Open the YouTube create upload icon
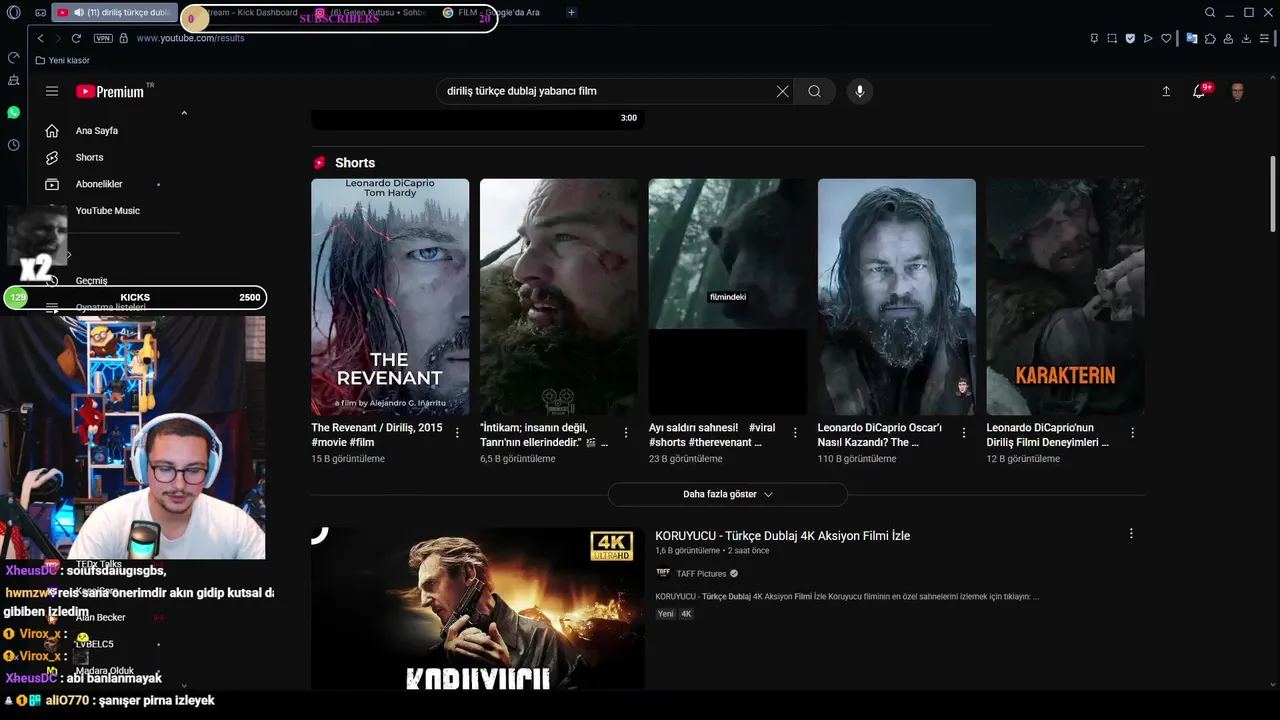Image resolution: width=1280 pixels, height=720 pixels. [x=1166, y=91]
